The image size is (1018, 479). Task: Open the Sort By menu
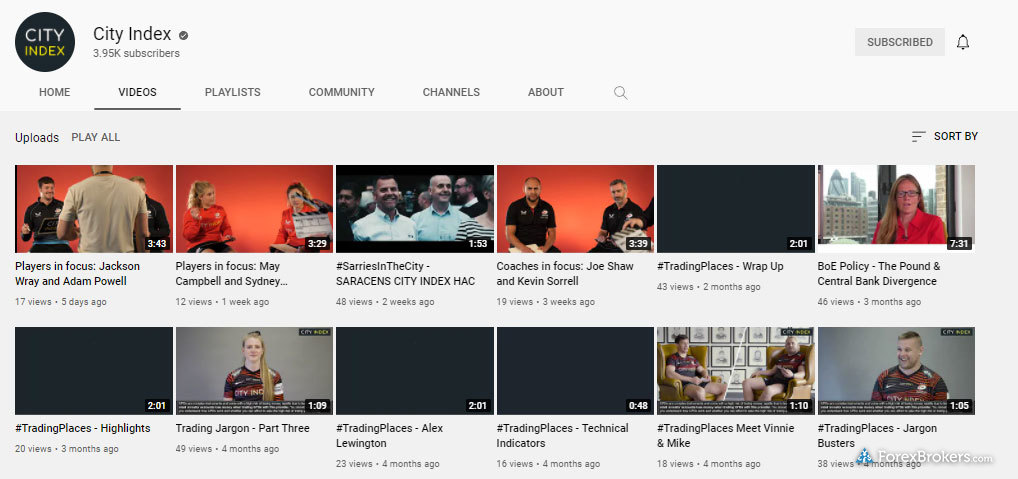(945, 136)
